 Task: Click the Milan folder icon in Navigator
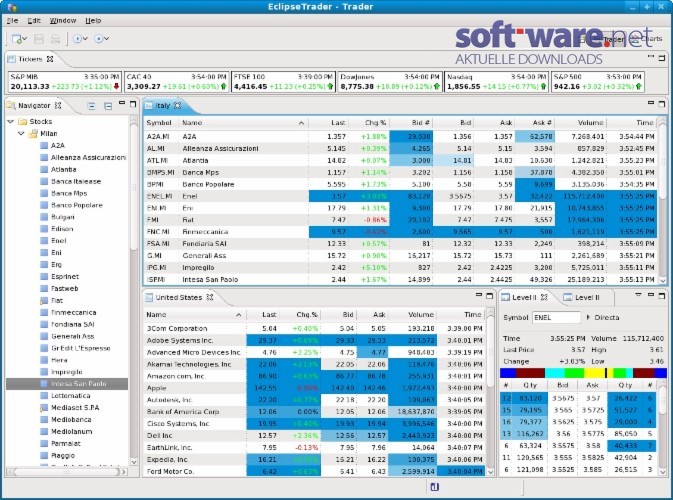33,133
